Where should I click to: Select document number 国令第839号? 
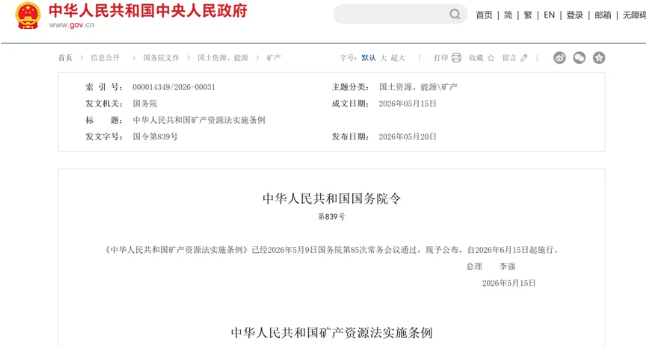155,137
